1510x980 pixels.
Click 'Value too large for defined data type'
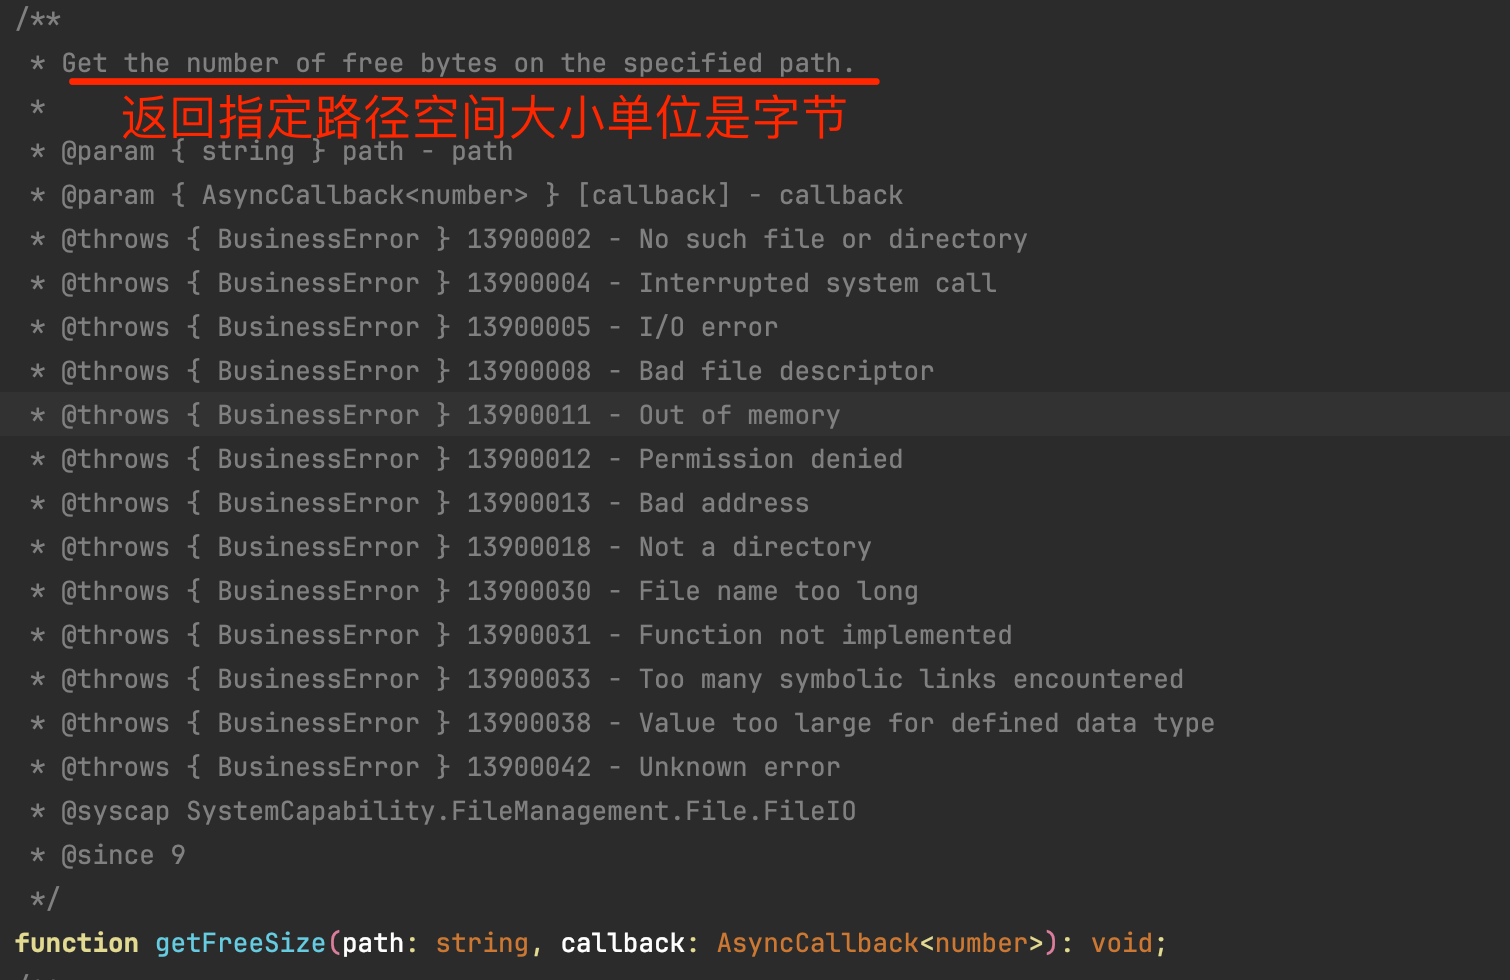(x=926, y=723)
